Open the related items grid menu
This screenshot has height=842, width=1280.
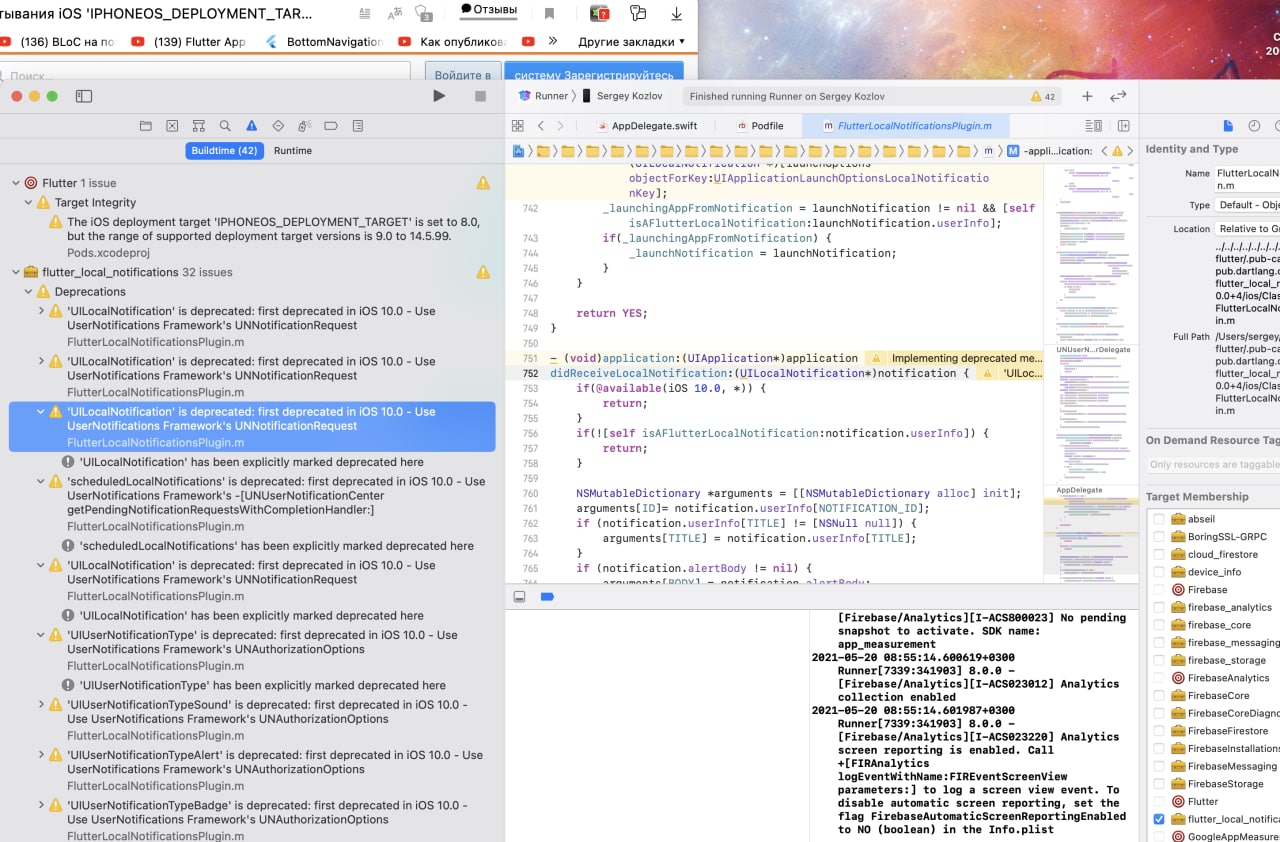click(517, 126)
